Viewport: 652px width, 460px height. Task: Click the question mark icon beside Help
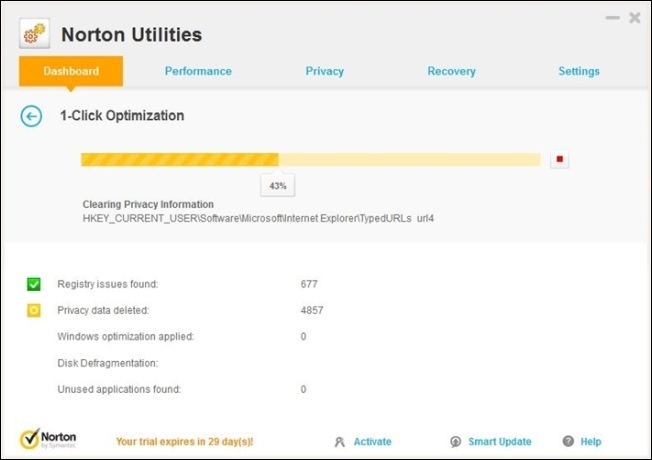pyautogui.click(x=568, y=441)
